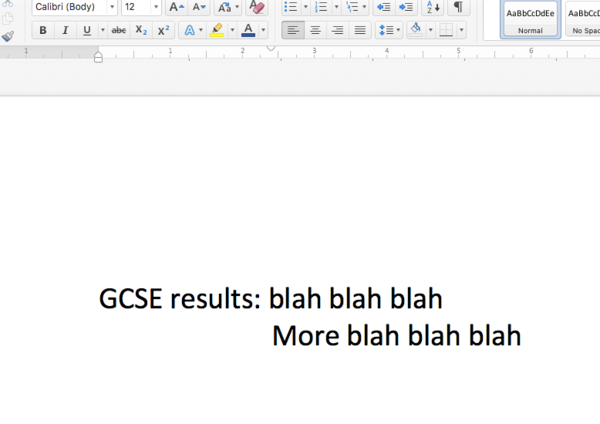This screenshot has width=600, height=424.
Task: Click the left indent marker on ruler
Action: point(98,57)
